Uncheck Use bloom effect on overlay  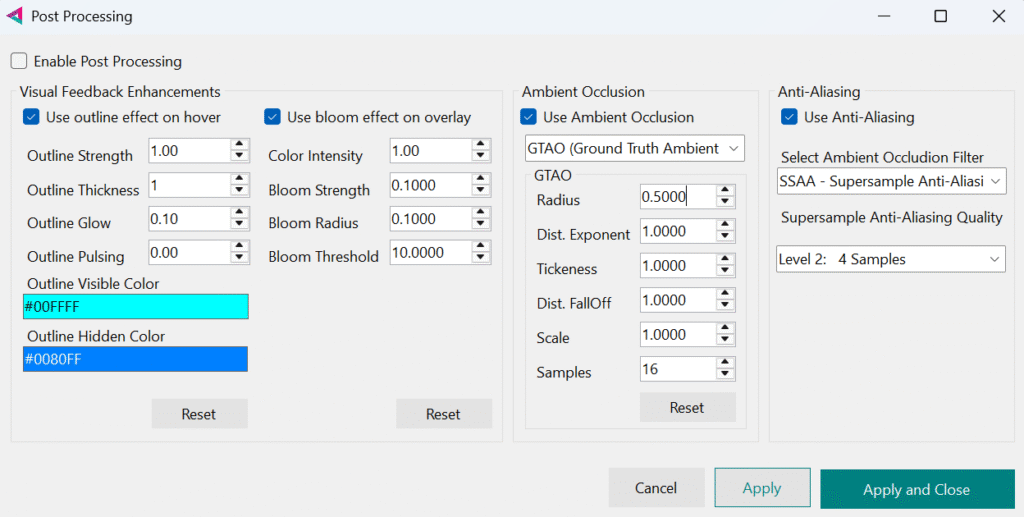point(272,117)
